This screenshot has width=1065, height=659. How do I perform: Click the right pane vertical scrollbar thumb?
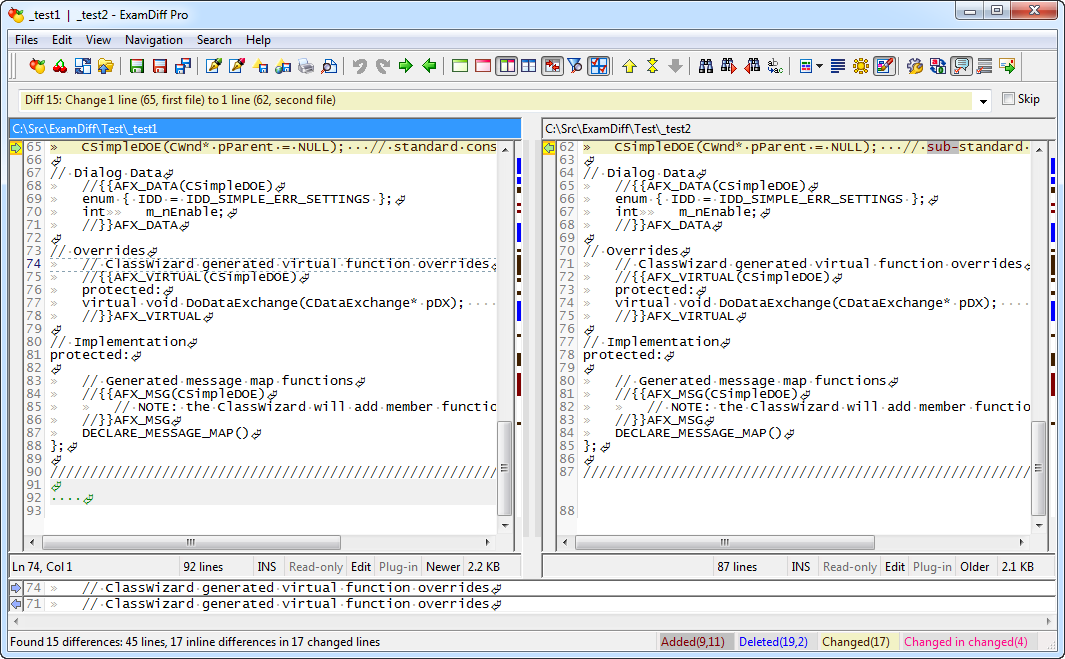click(1039, 469)
